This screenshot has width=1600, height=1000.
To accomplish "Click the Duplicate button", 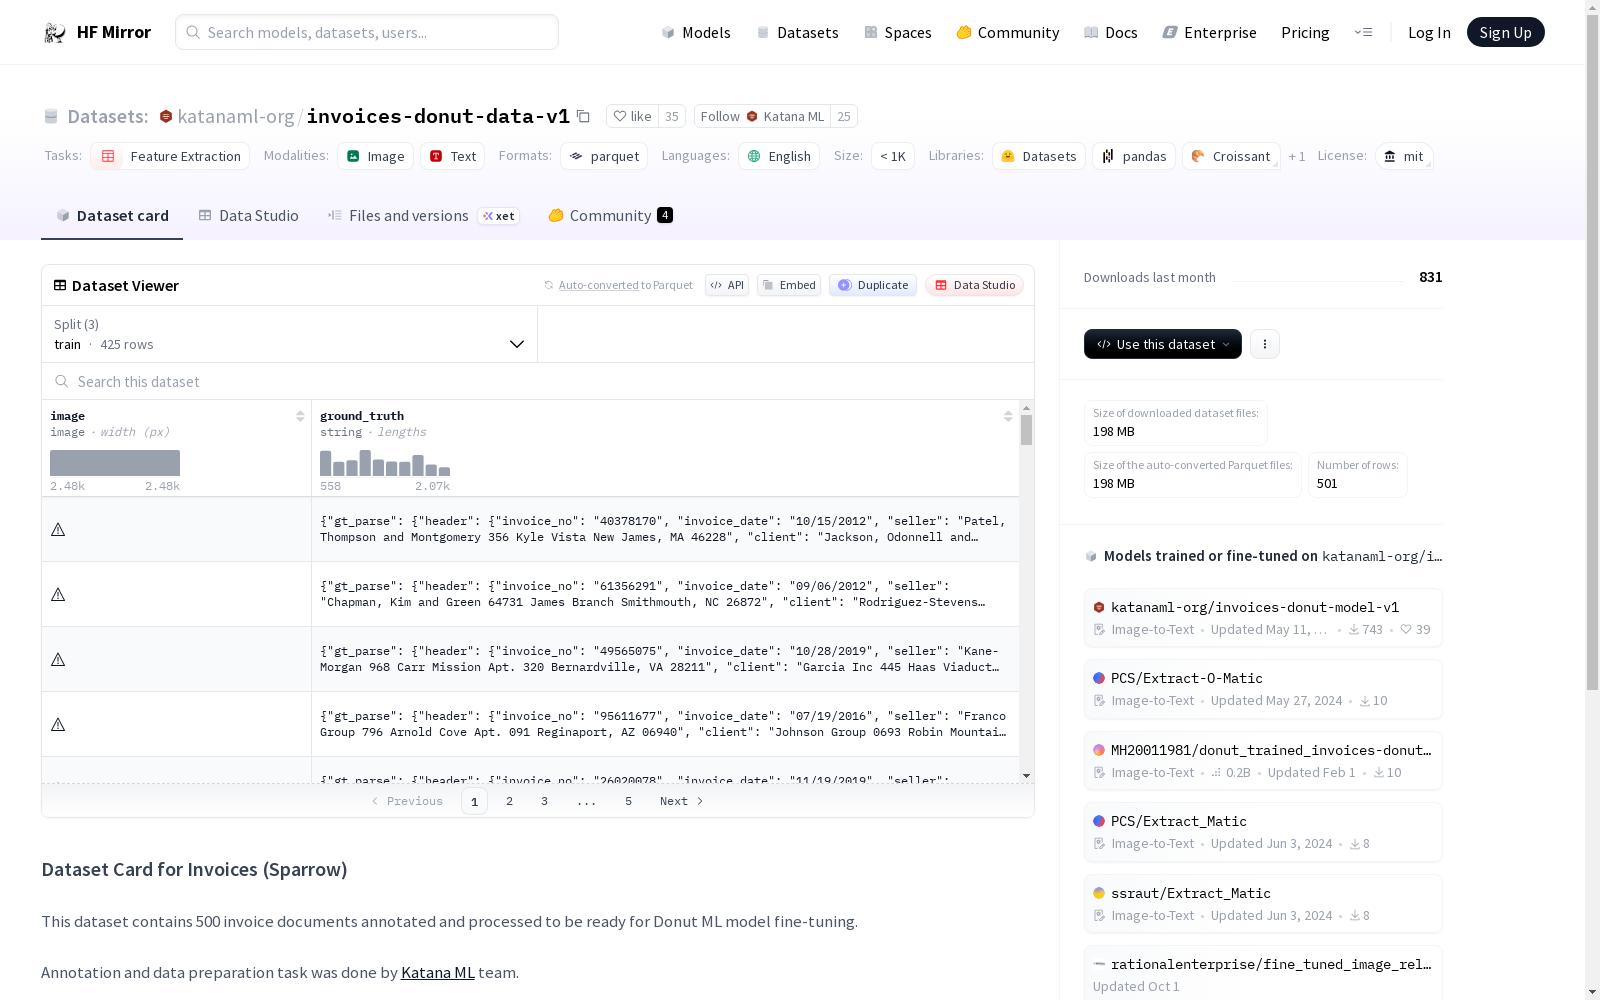I will pos(873,285).
